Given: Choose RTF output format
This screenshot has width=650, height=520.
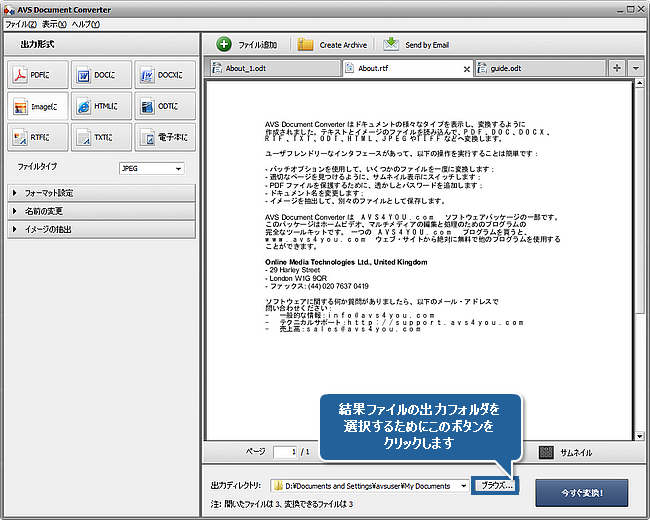Looking at the screenshot, I should (38, 137).
